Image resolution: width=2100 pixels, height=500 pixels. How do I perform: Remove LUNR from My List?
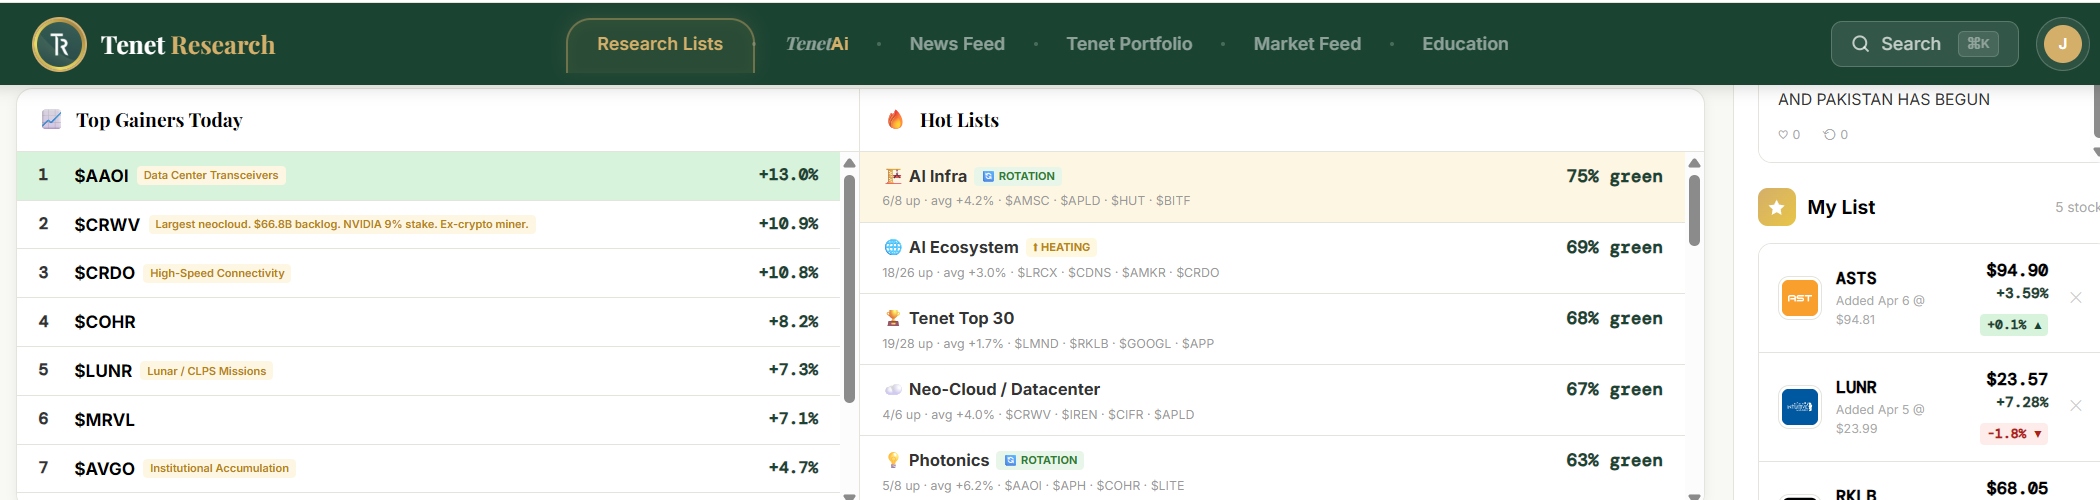2075,405
